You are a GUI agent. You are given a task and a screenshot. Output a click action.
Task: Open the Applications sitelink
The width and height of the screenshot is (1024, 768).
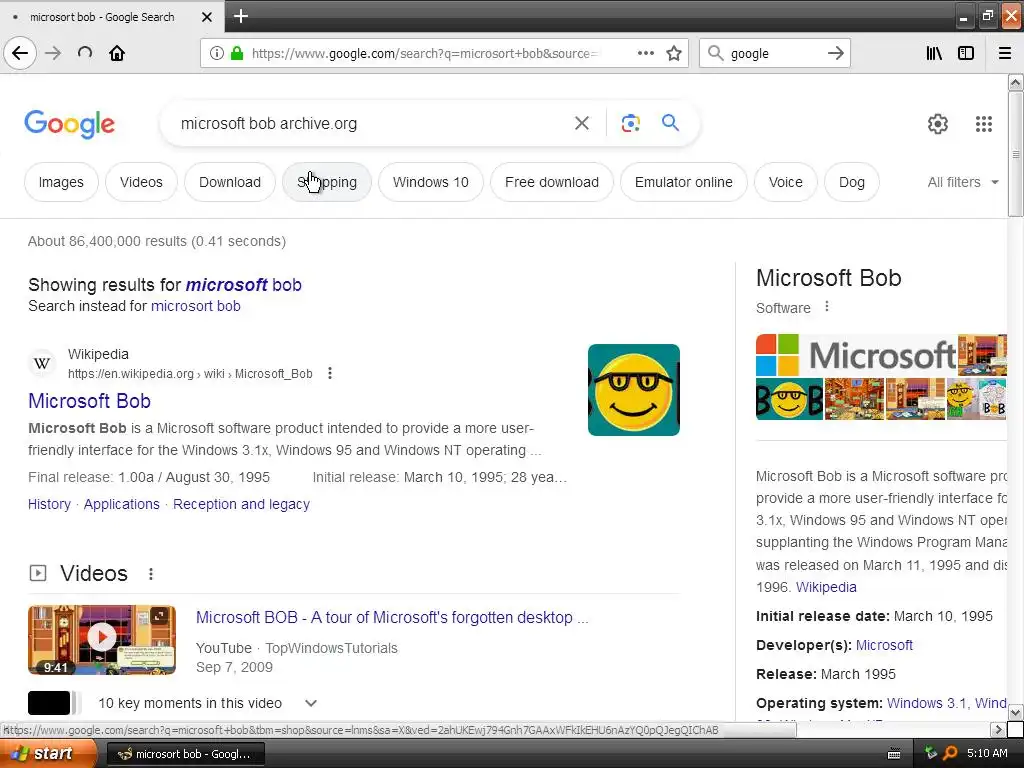point(121,504)
